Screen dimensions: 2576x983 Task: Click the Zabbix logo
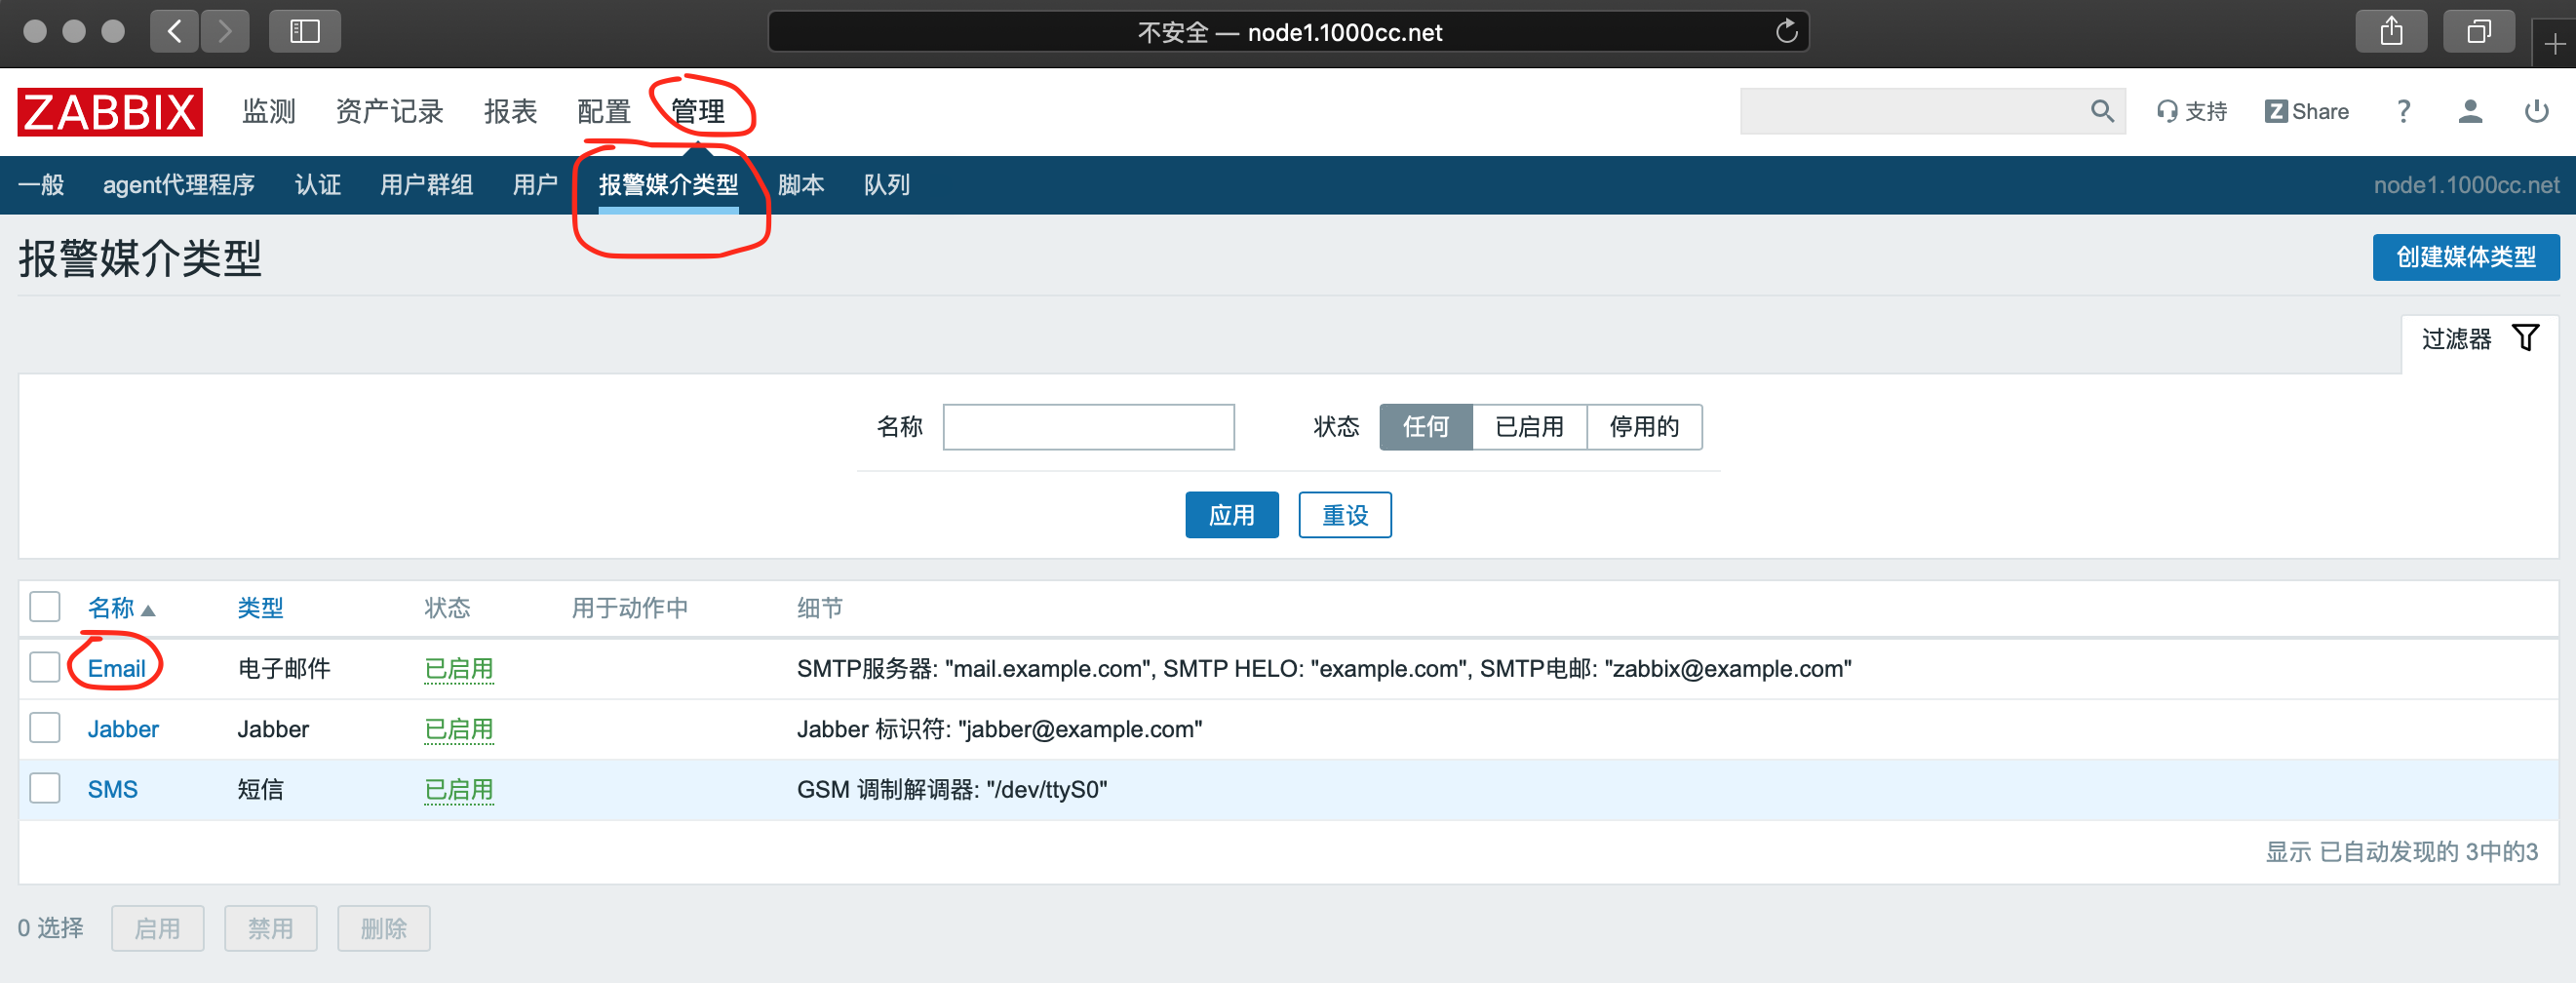coord(110,111)
